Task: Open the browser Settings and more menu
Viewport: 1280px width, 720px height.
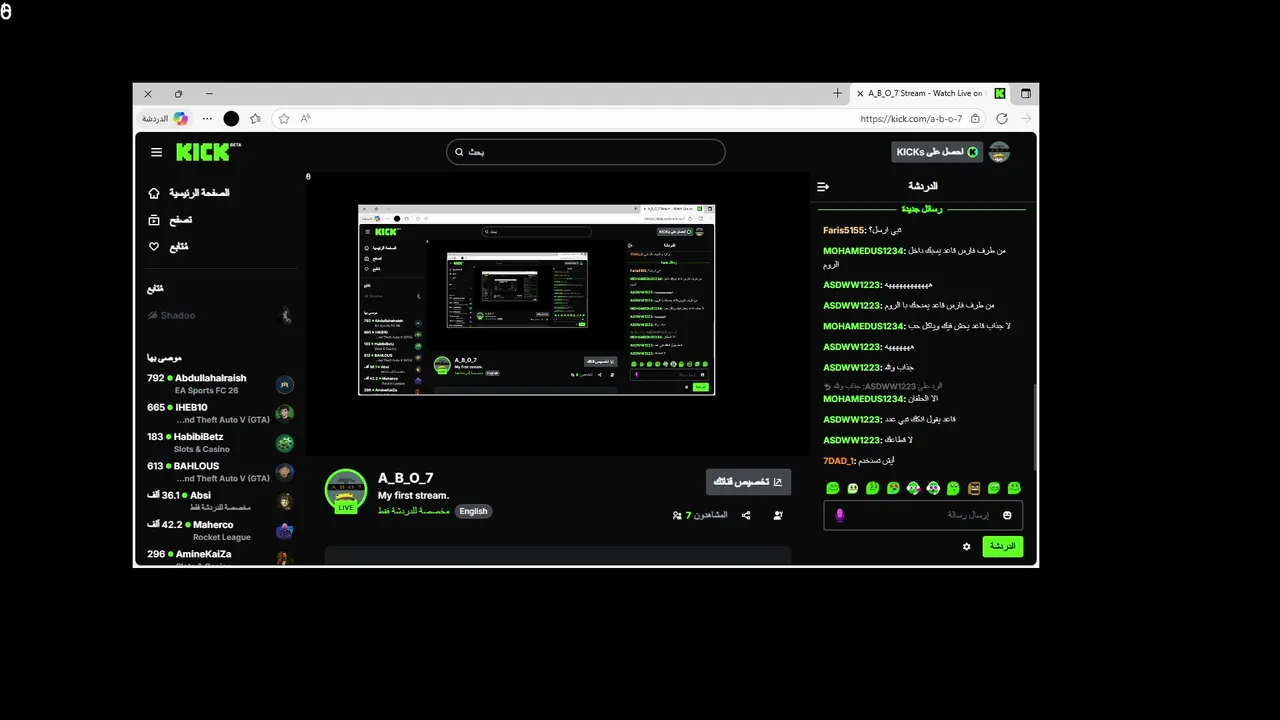Action: [207, 118]
